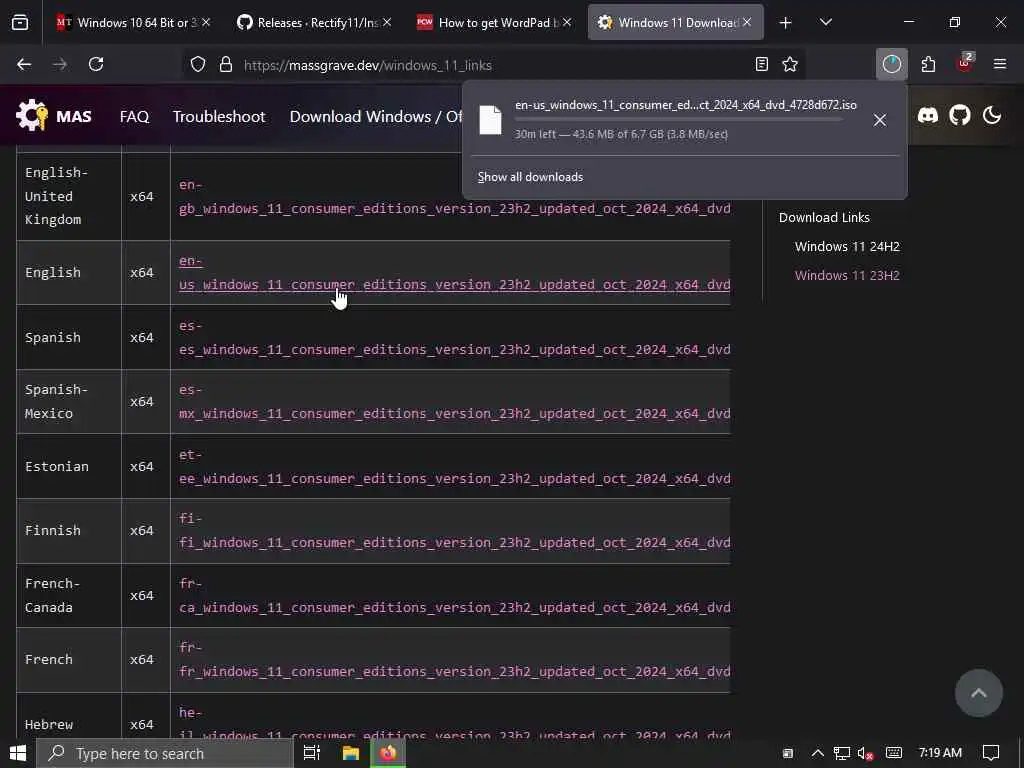This screenshot has width=1024, height=768.
Task: Open the FAQ menu item
Action: (135, 116)
